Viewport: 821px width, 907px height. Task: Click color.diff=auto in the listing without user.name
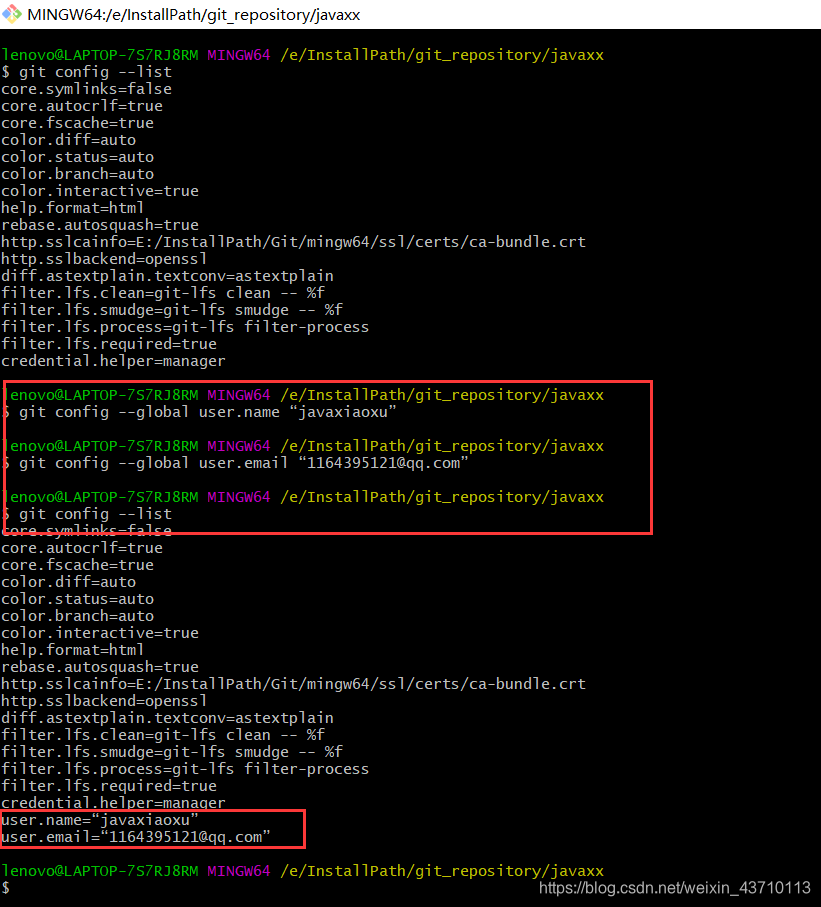pos(68,140)
